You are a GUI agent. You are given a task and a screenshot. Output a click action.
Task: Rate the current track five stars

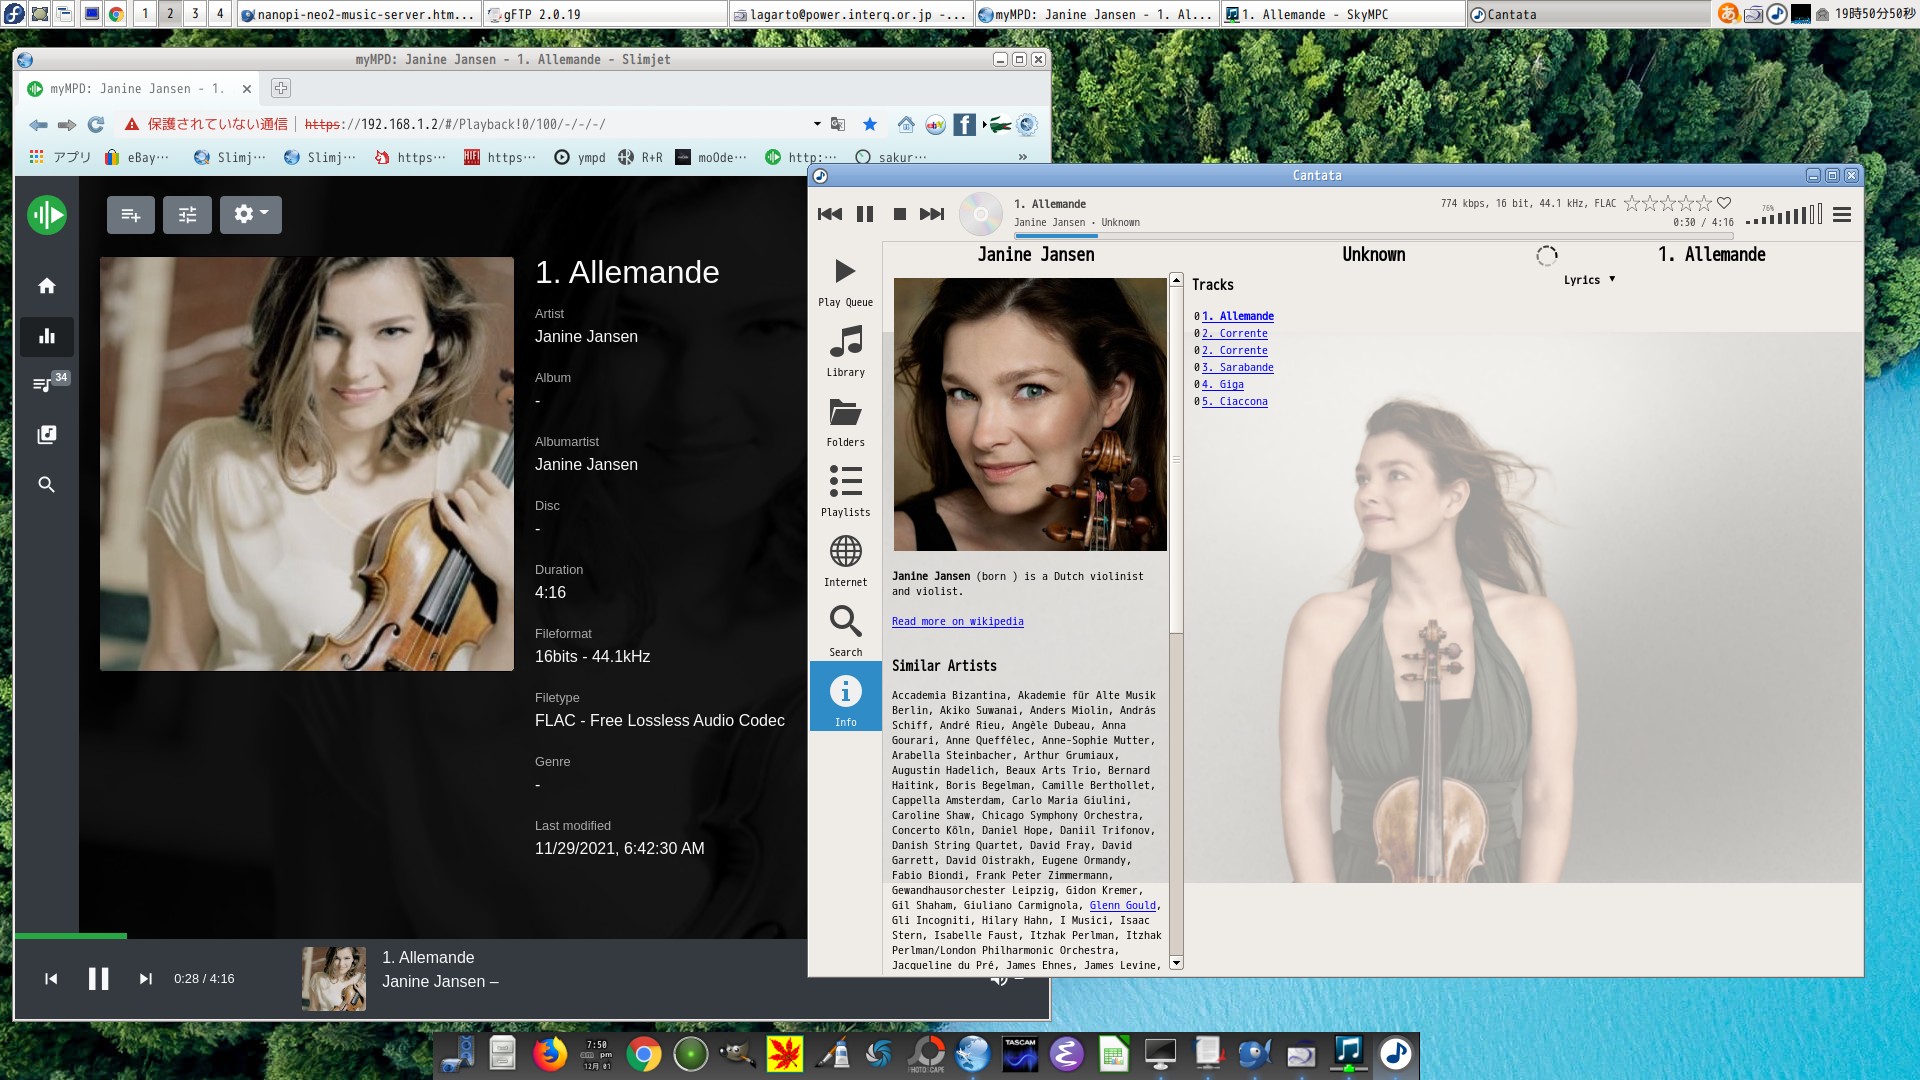[1705, 203]
